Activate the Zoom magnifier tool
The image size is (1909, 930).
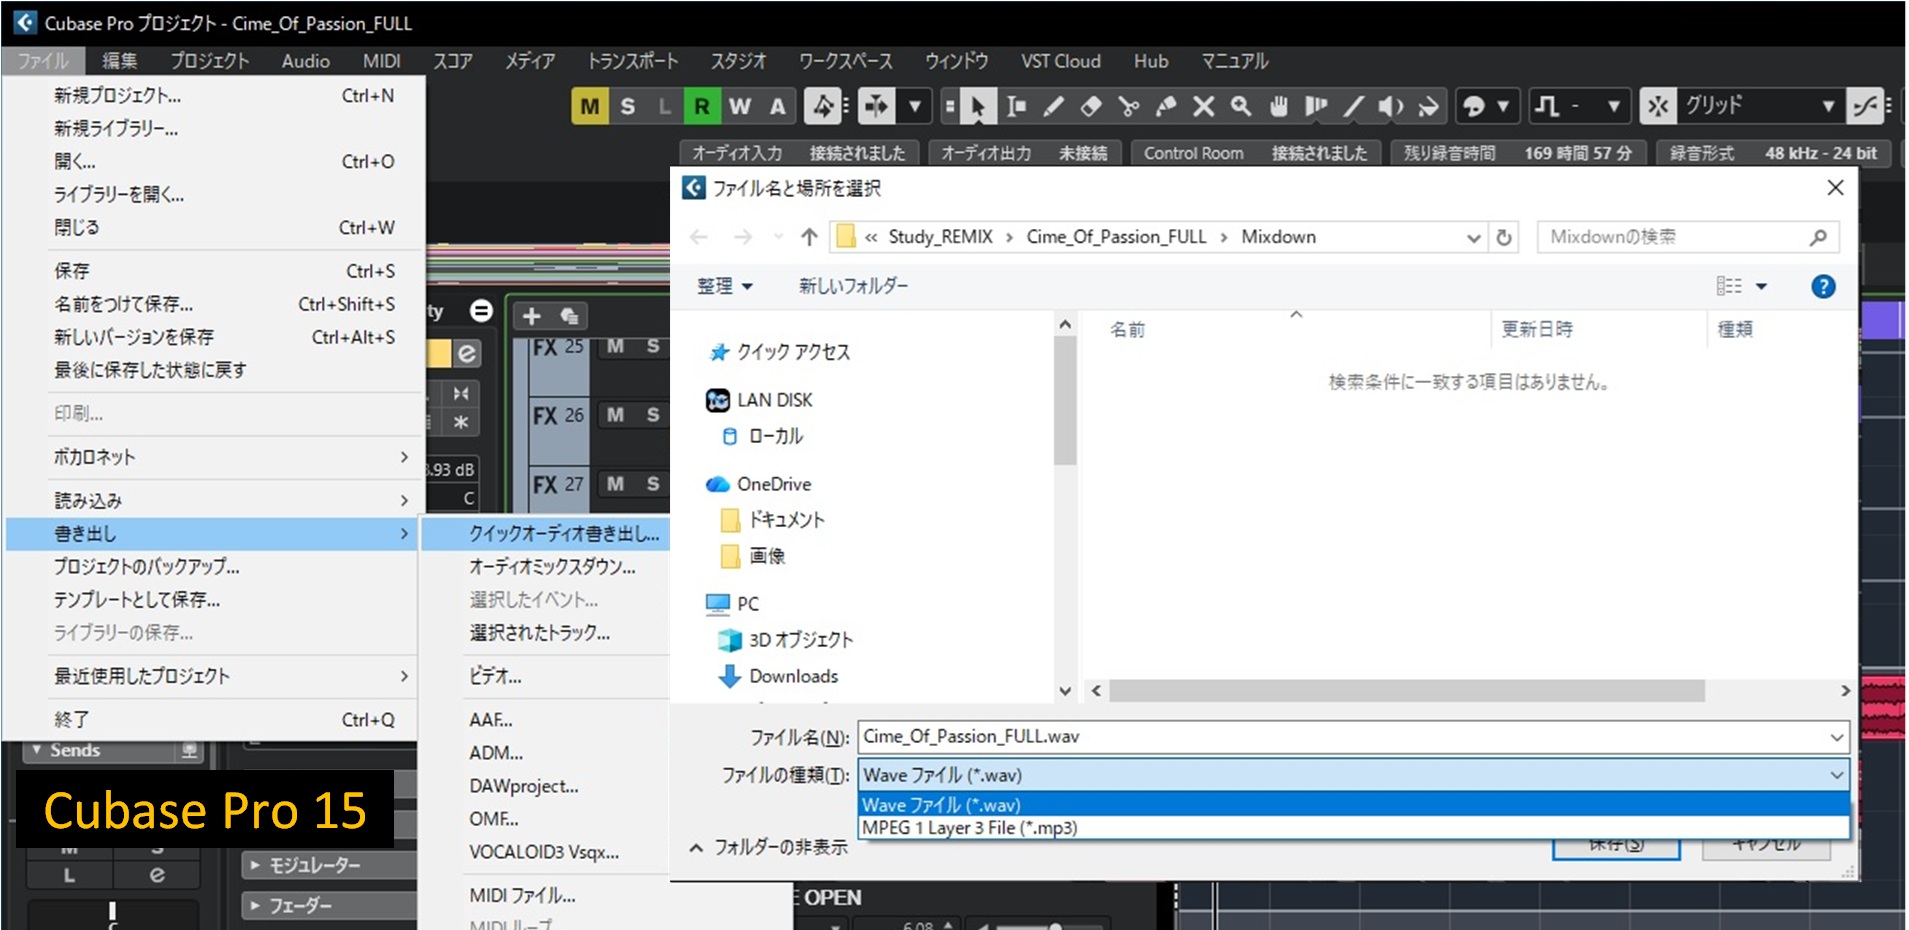pos(1241,106)
